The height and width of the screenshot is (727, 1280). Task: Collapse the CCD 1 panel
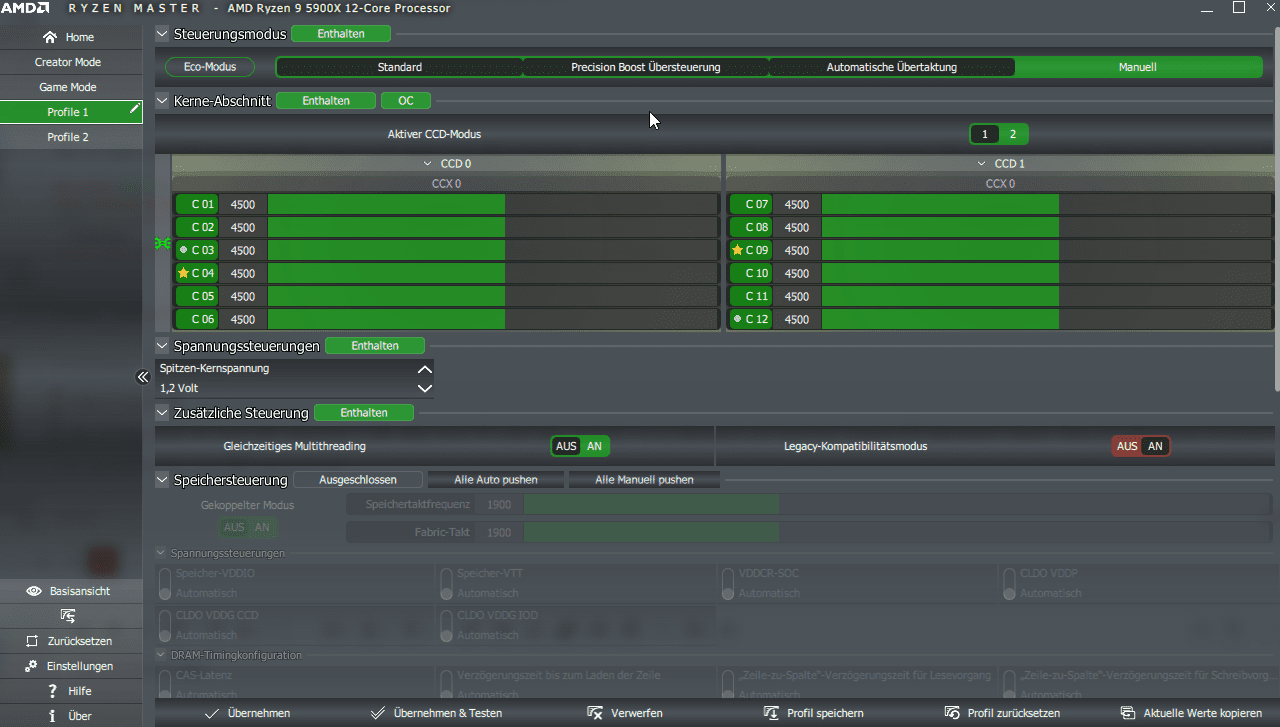coord(983,163)
